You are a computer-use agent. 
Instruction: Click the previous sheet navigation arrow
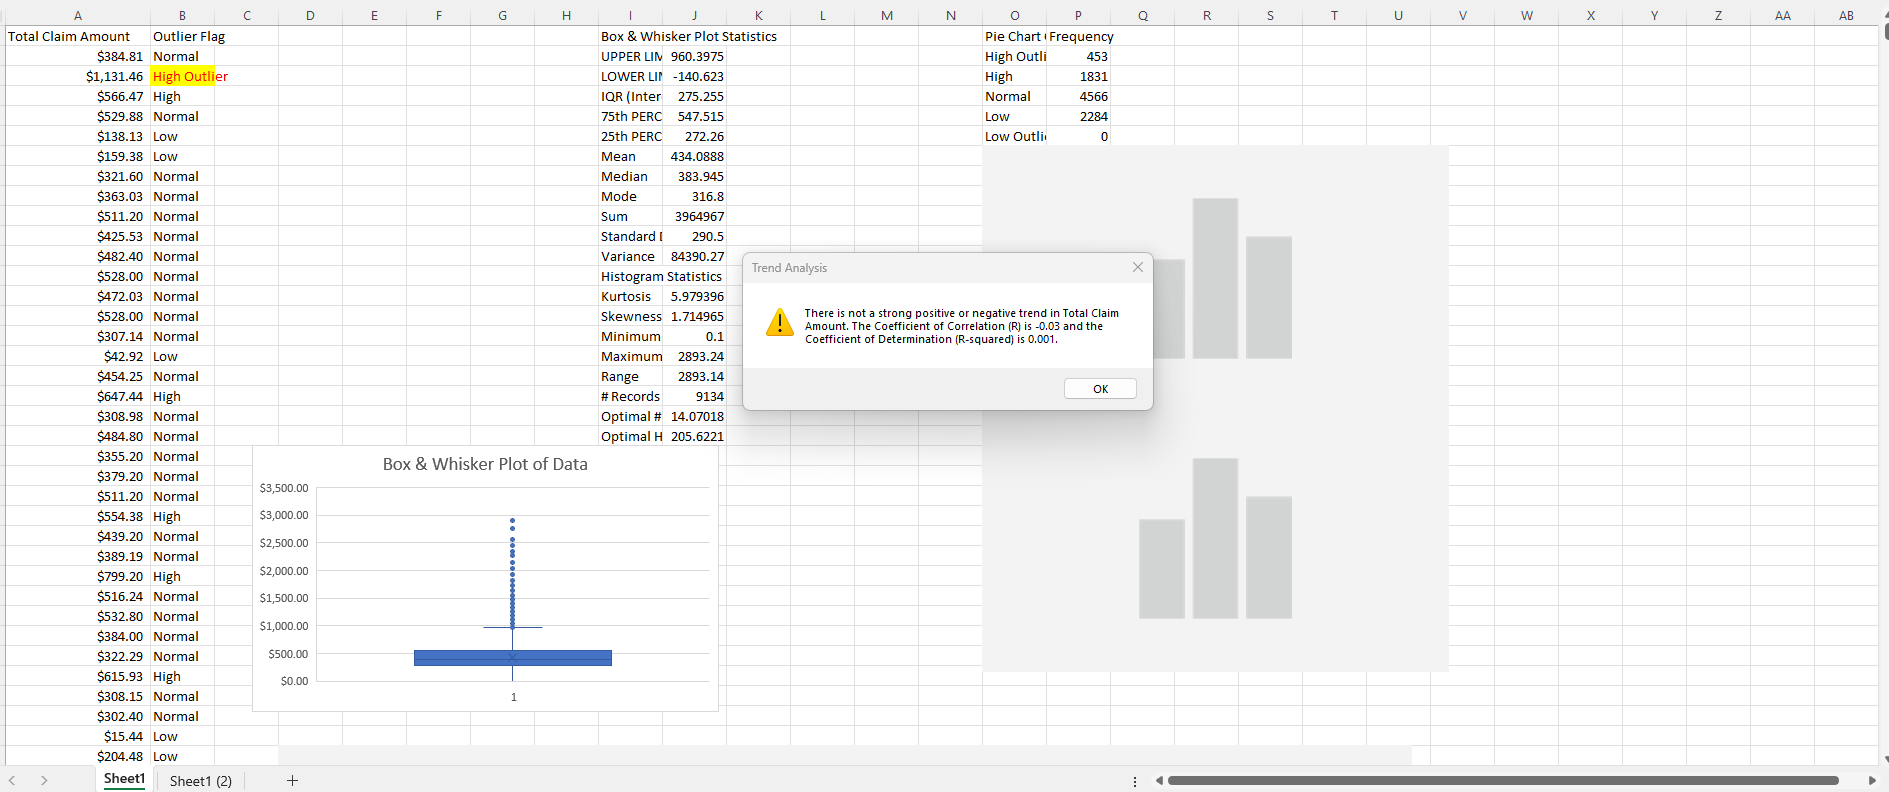tap(12, 780)
